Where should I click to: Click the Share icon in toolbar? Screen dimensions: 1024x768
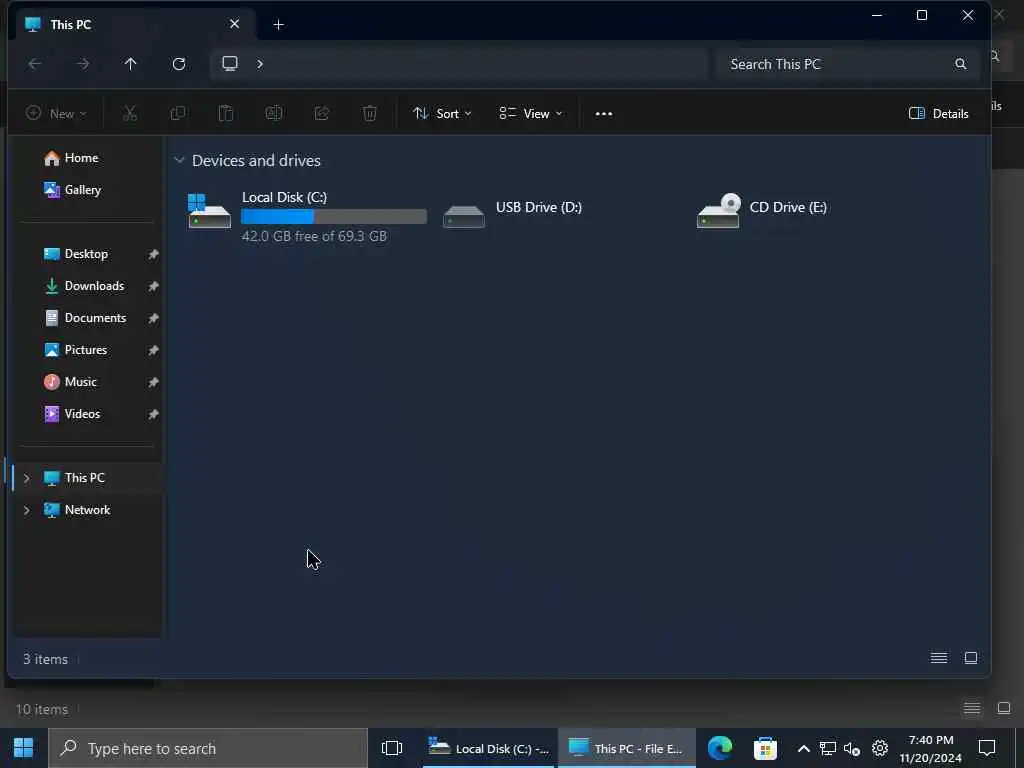322,114
